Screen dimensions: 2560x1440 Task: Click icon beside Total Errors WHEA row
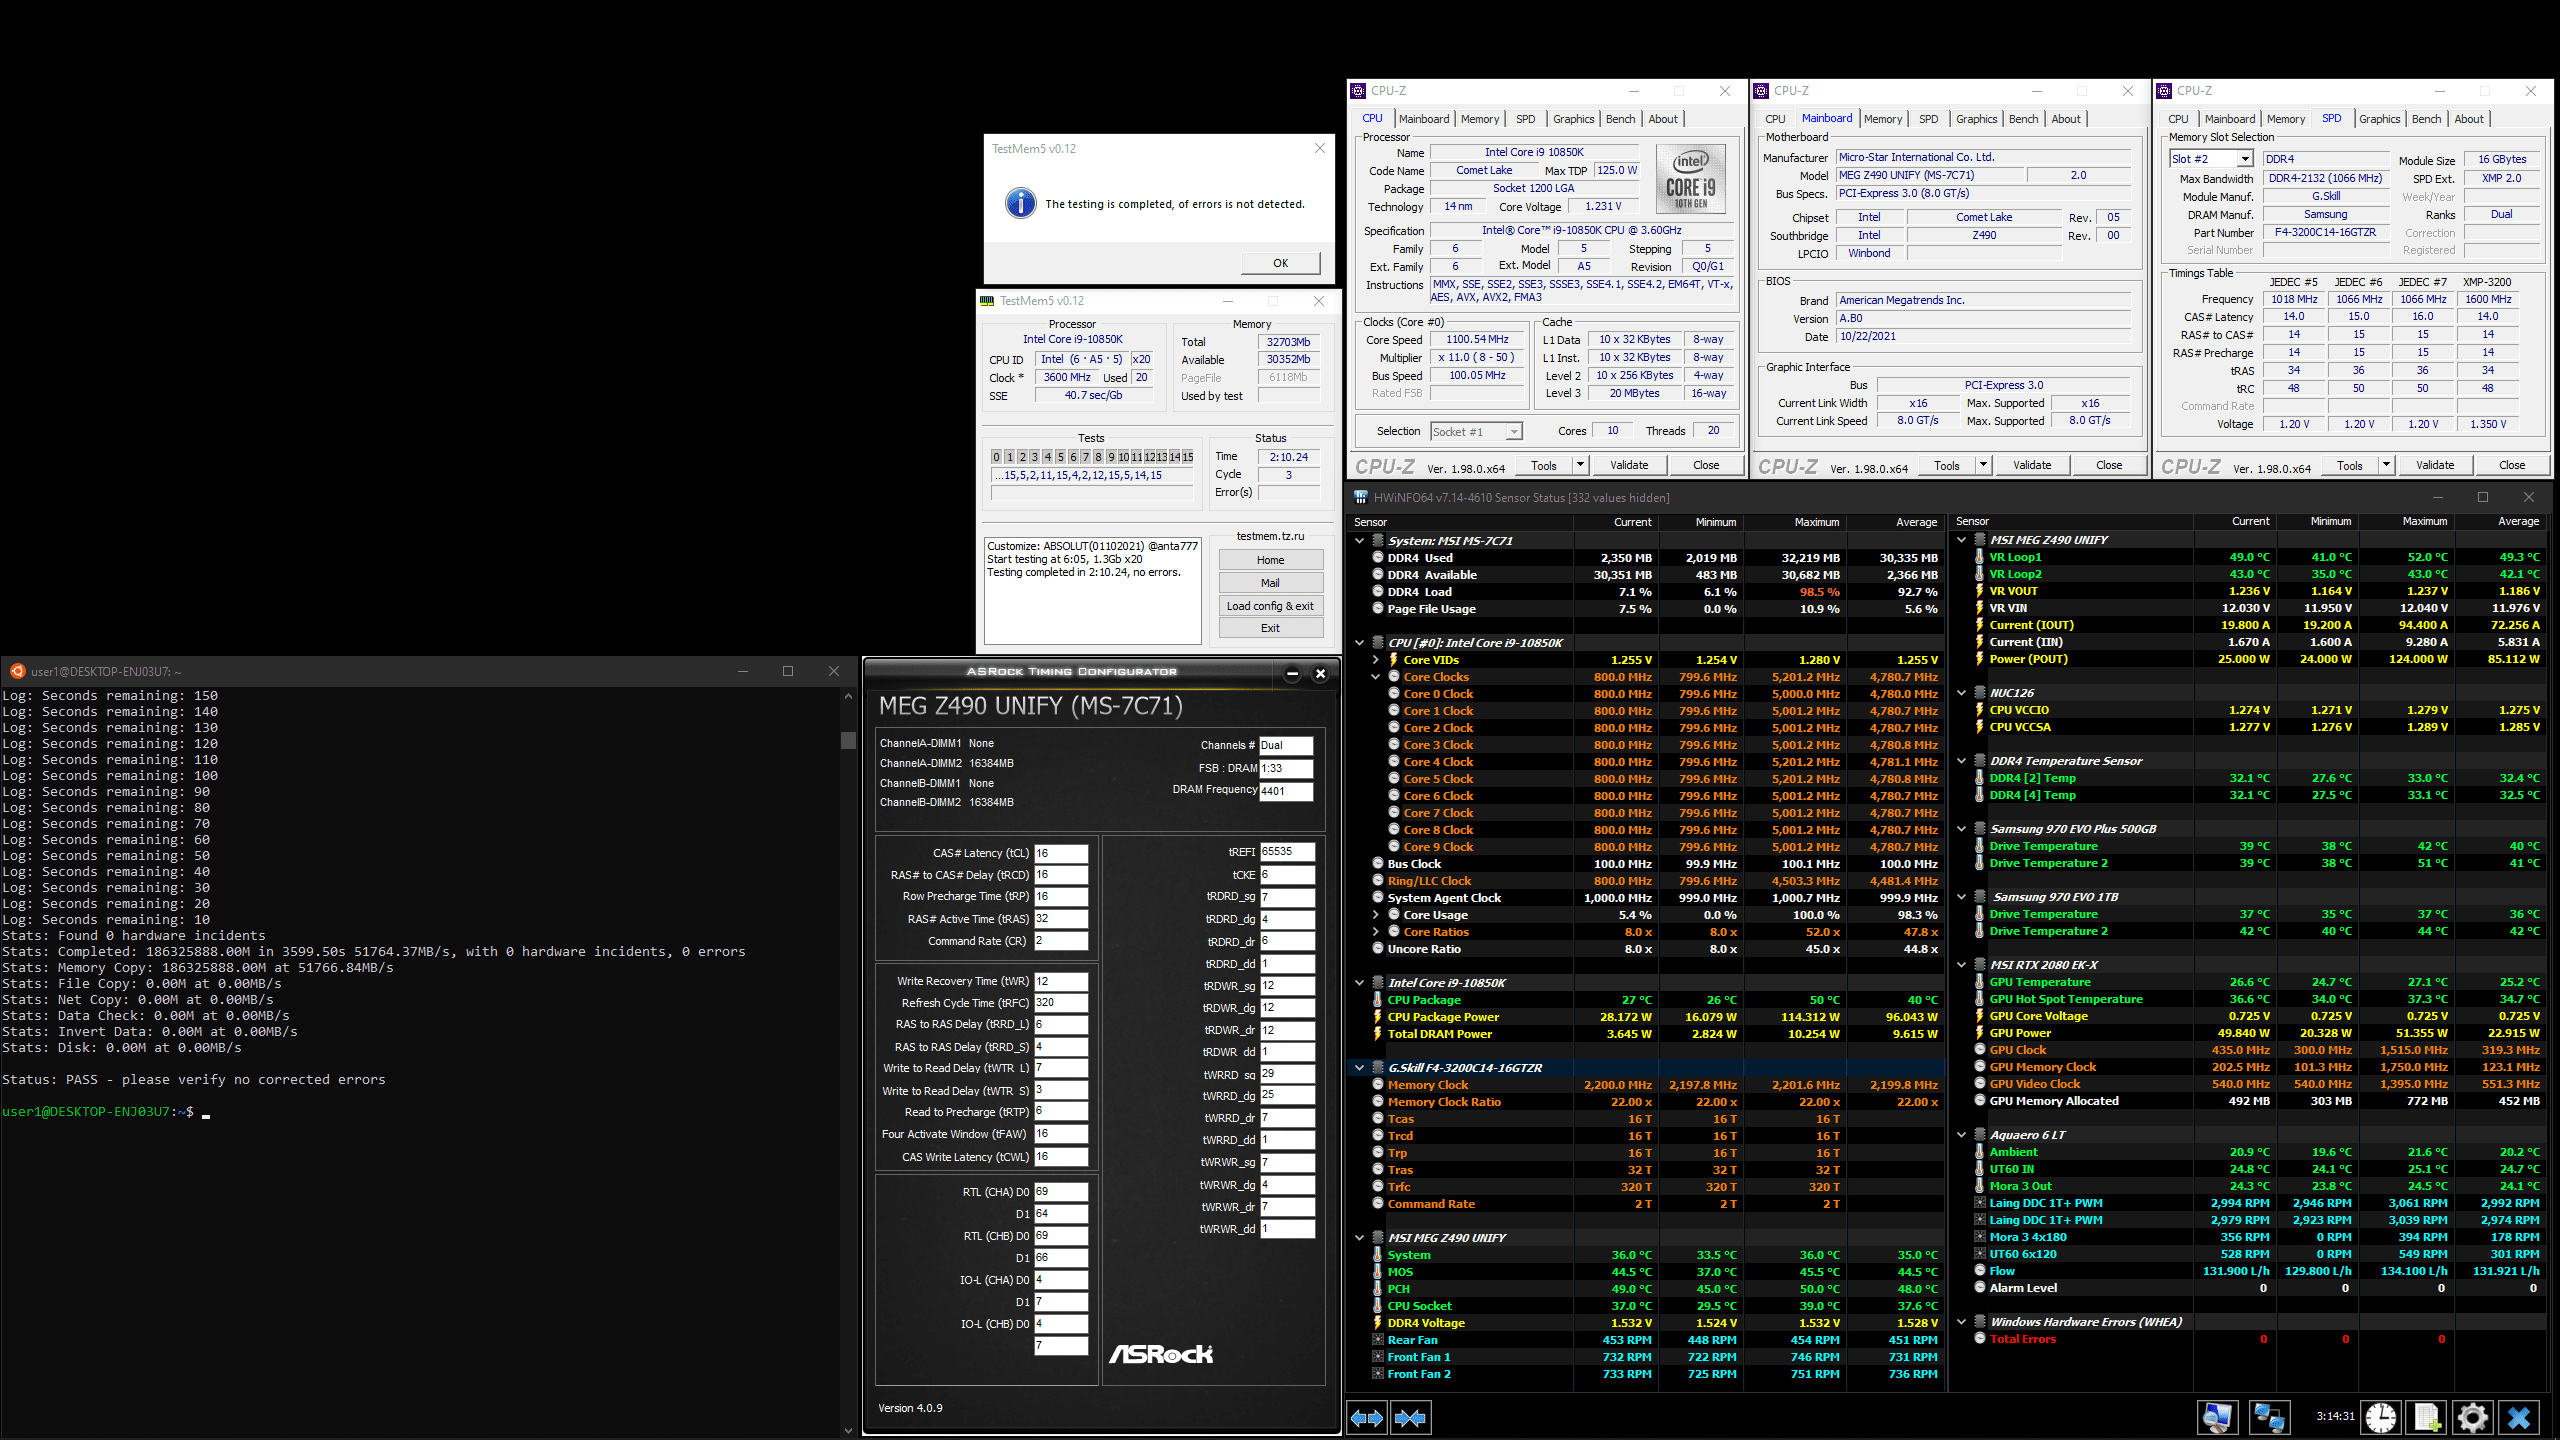pyautogui.click(x=1979, y=1338)
